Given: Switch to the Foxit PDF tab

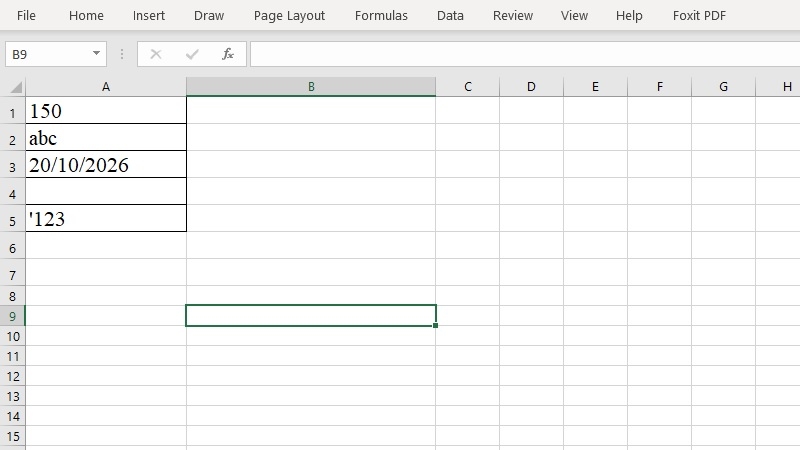Looking at the screenshot, I should point(699,15).
